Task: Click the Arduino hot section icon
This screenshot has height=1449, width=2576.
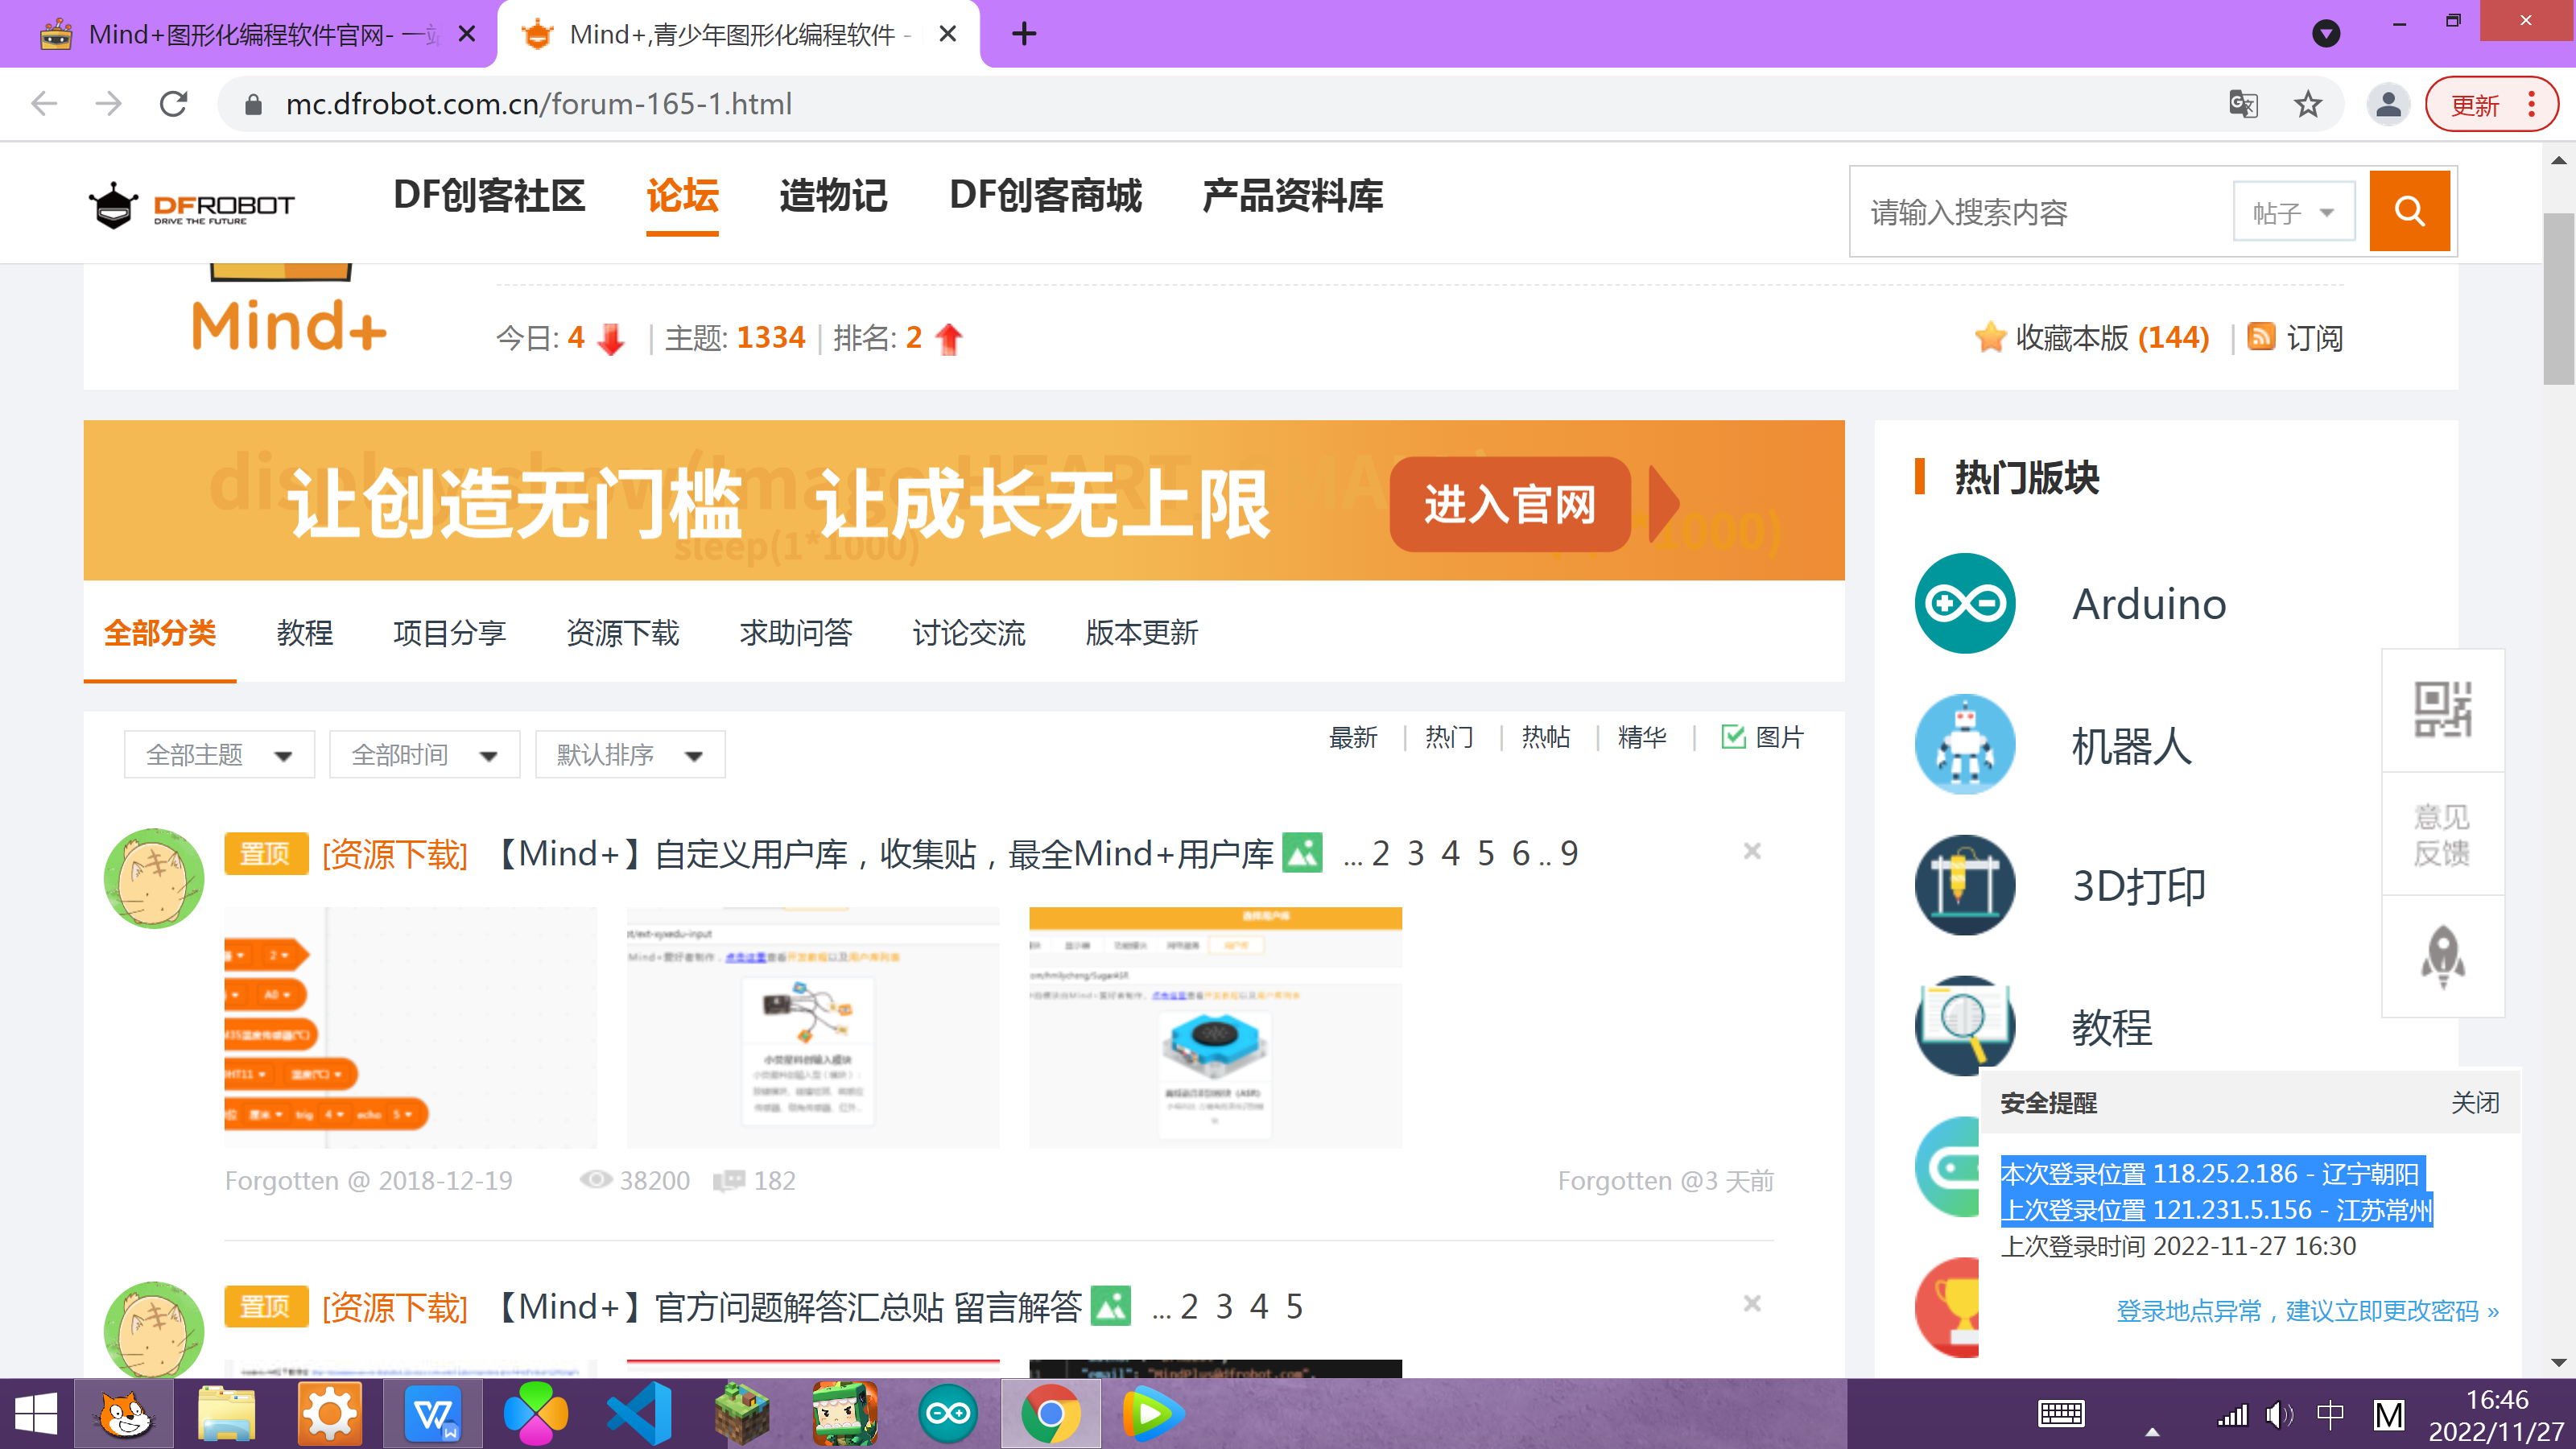Action: point(1962,603)
